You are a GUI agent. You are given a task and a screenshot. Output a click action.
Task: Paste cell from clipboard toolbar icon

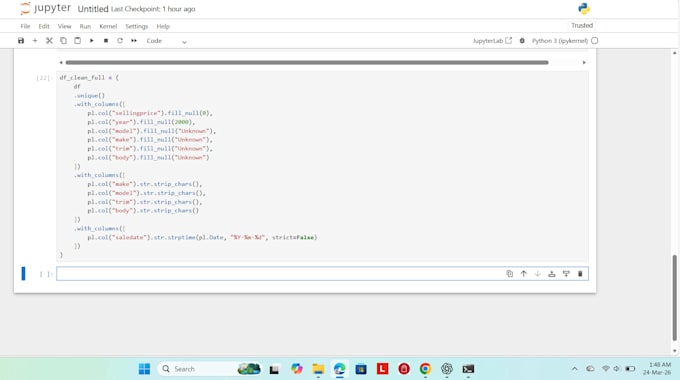tap(78, 41)
